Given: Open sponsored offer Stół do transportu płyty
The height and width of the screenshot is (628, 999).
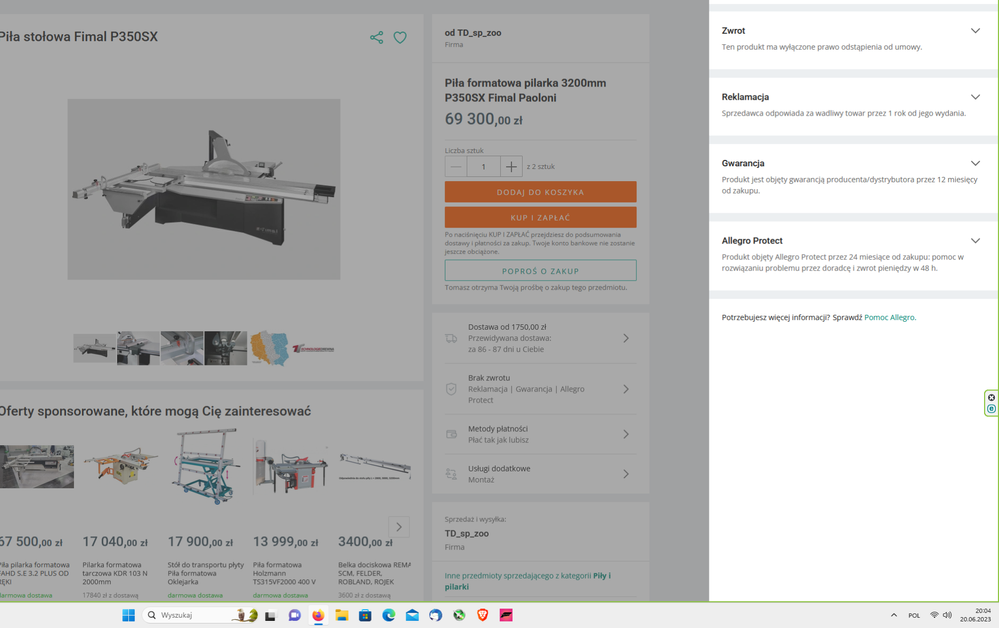Looking at the screenshot, I should pos(206,515).
